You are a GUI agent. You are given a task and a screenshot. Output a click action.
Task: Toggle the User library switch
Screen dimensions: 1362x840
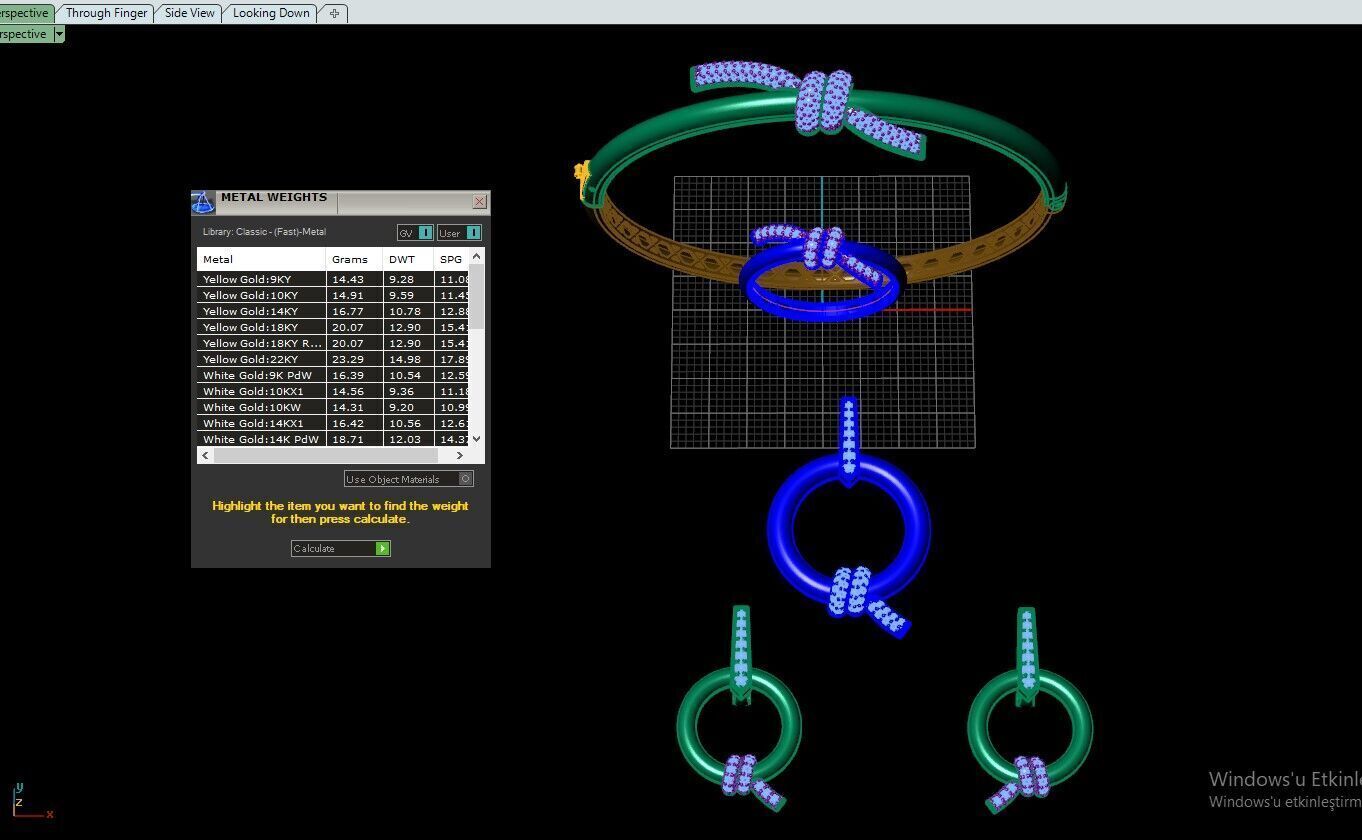[x=459, y=233]
